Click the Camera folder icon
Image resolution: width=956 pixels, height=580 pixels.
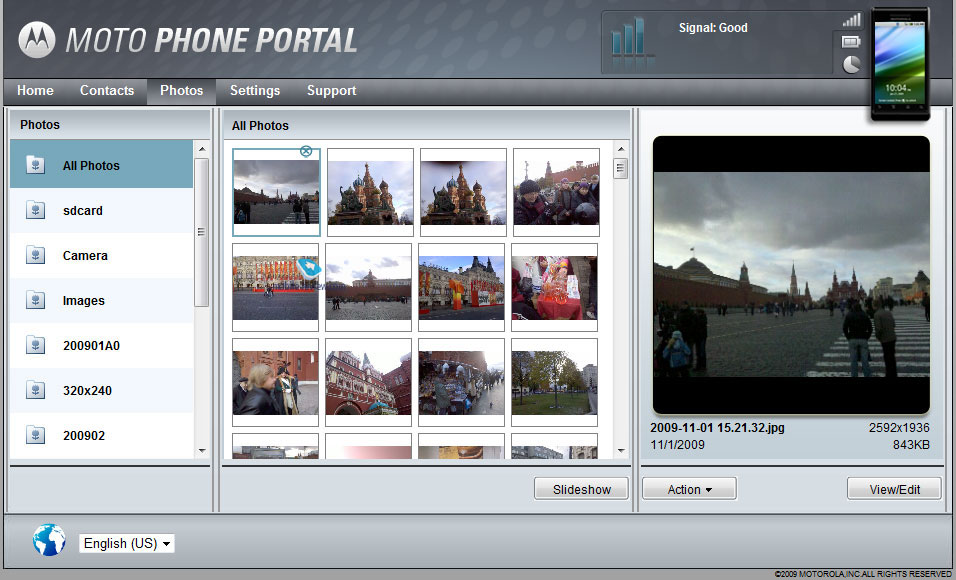coord(35,256)
